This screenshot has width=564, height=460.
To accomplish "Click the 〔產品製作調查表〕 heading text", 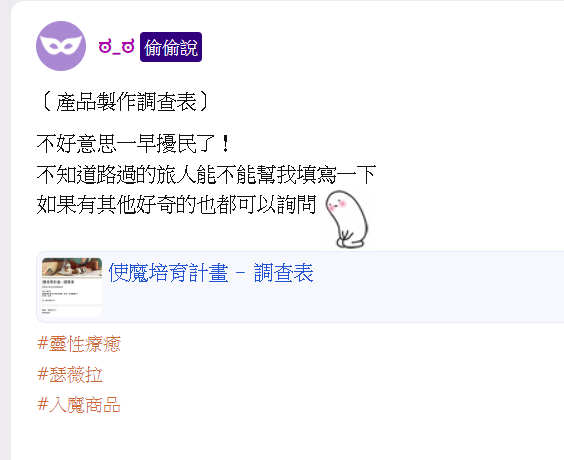I will pyautogui.click(x=125, y=102).
